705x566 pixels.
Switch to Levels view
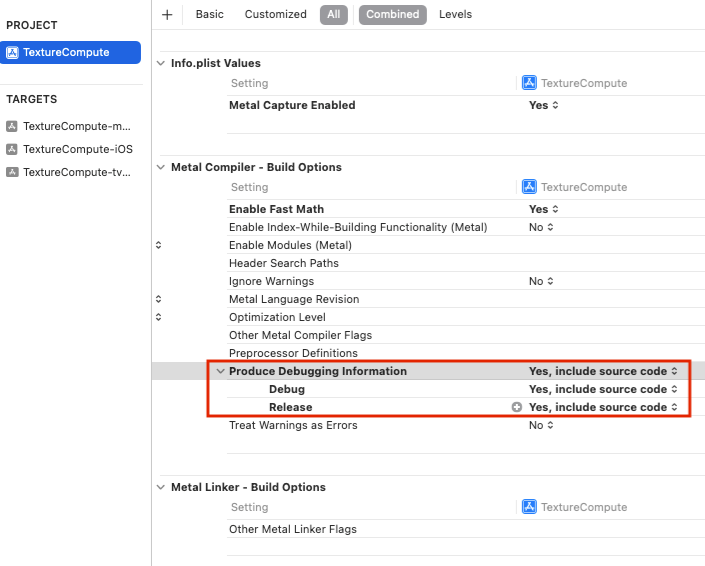[x=455, y=14]
